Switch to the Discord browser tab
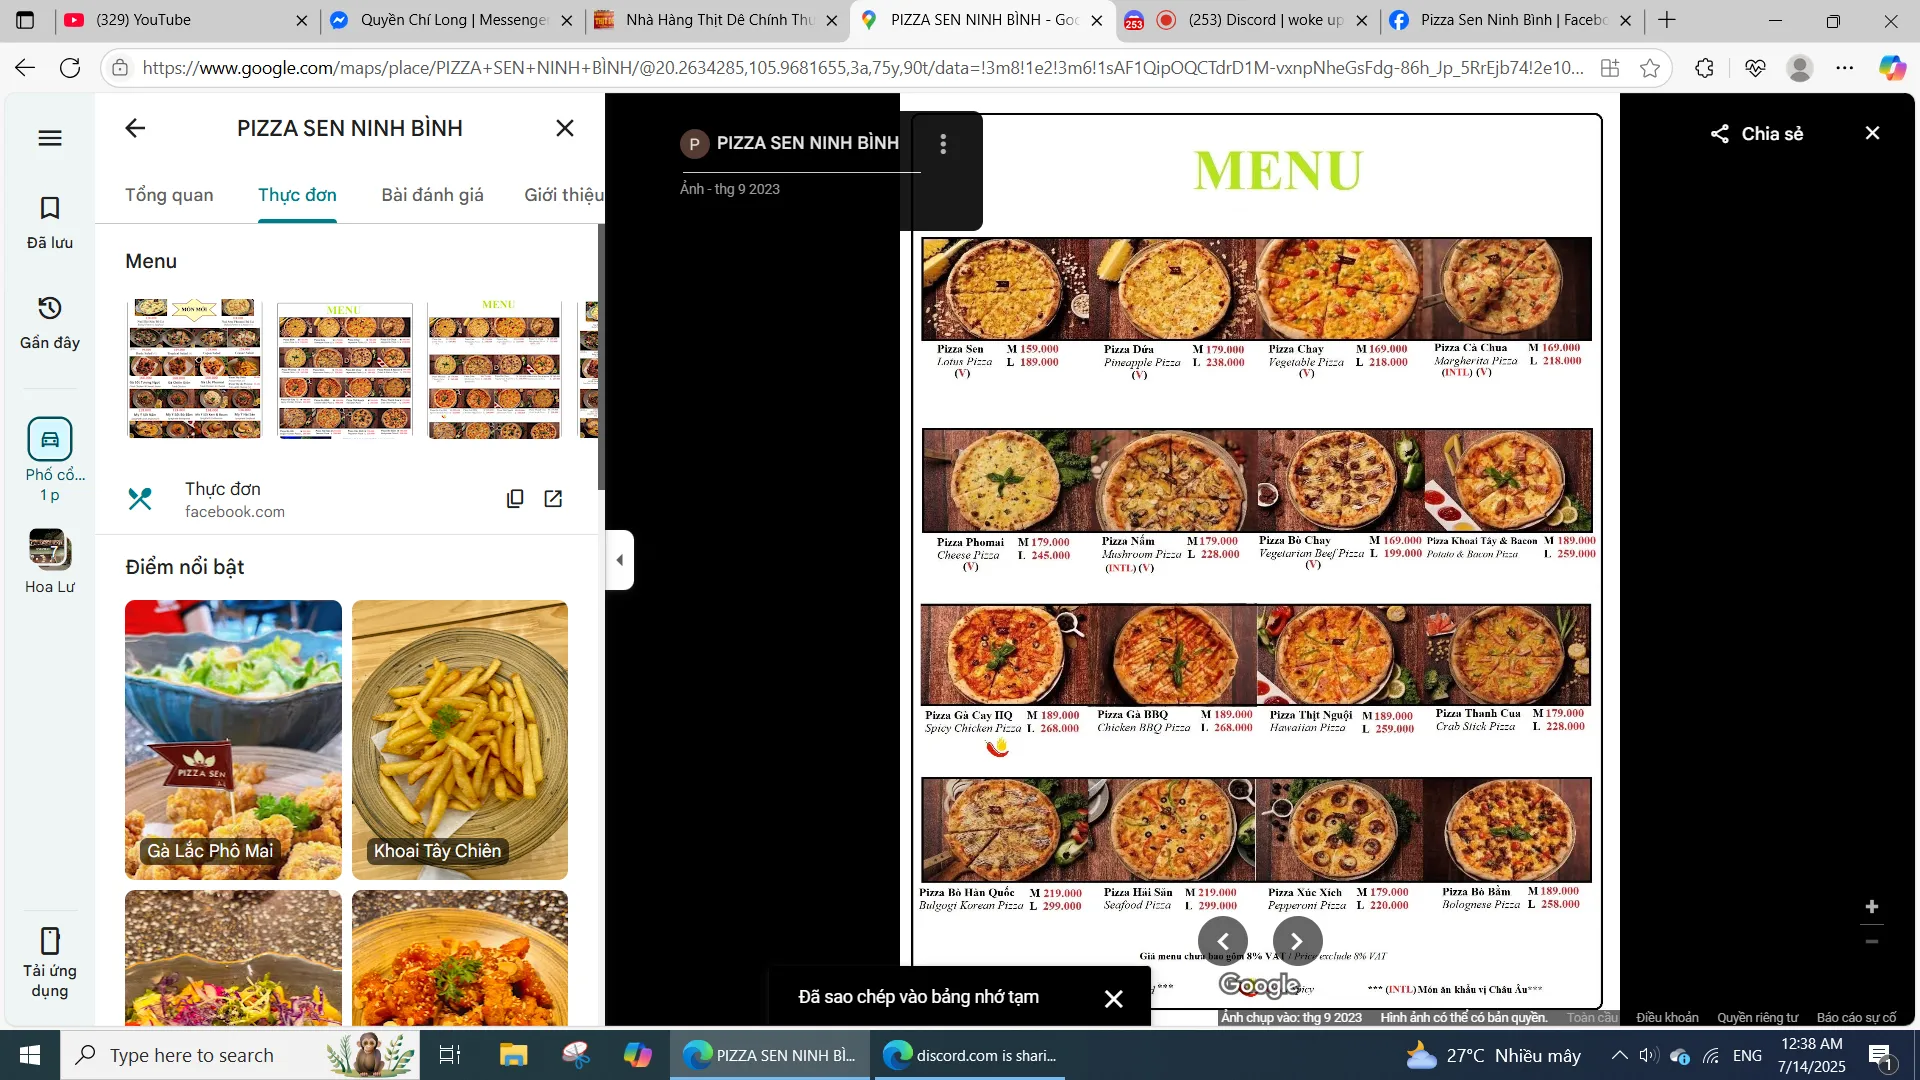Image resolution: width=1920 pixels, height=1080 pixels. [1246, 20]
